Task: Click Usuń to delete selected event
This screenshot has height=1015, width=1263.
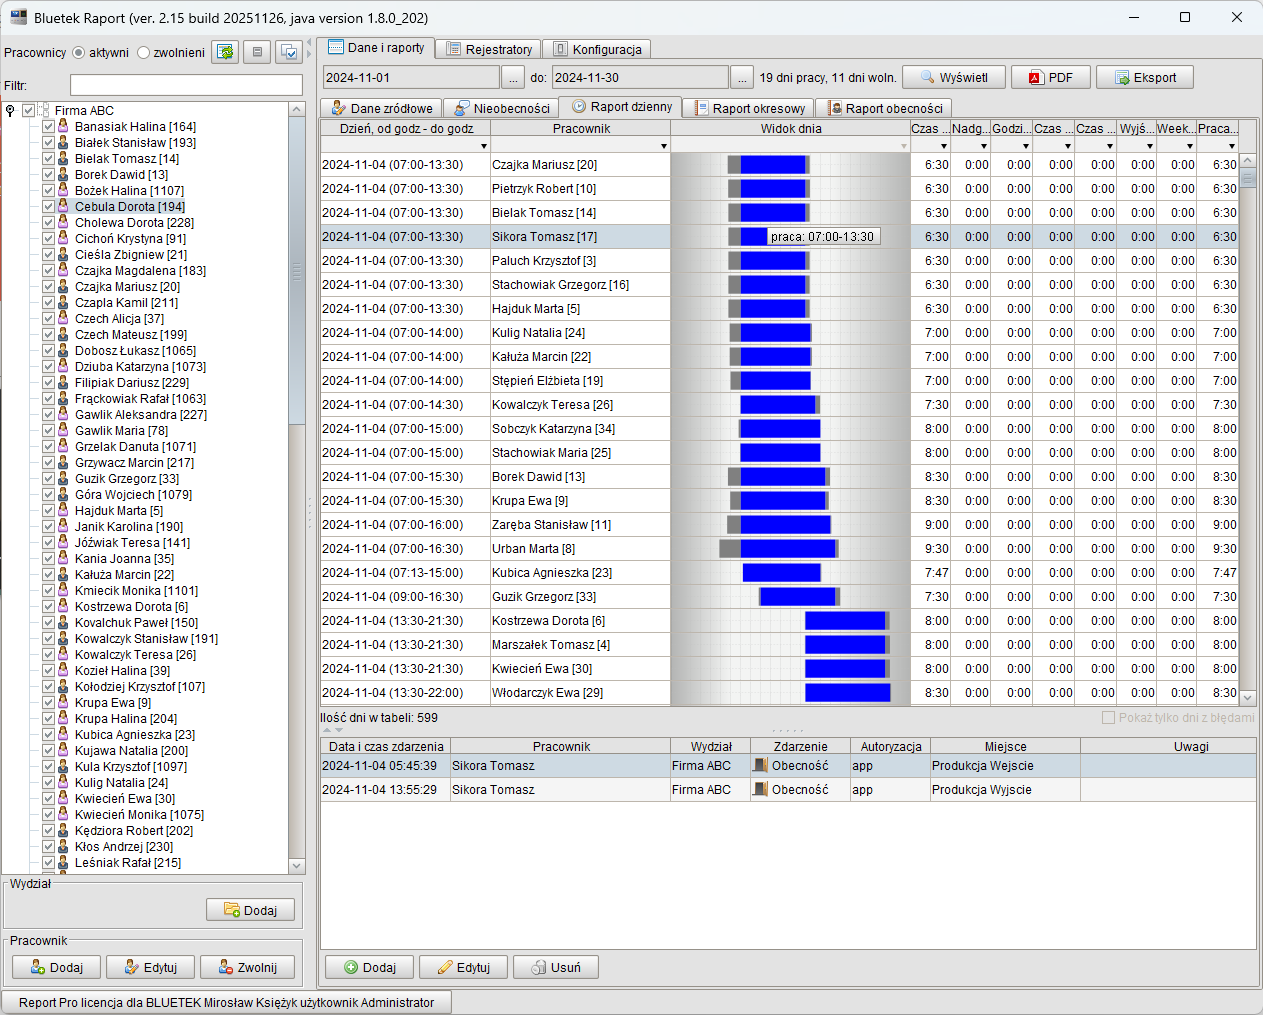Action: [555, 968]
